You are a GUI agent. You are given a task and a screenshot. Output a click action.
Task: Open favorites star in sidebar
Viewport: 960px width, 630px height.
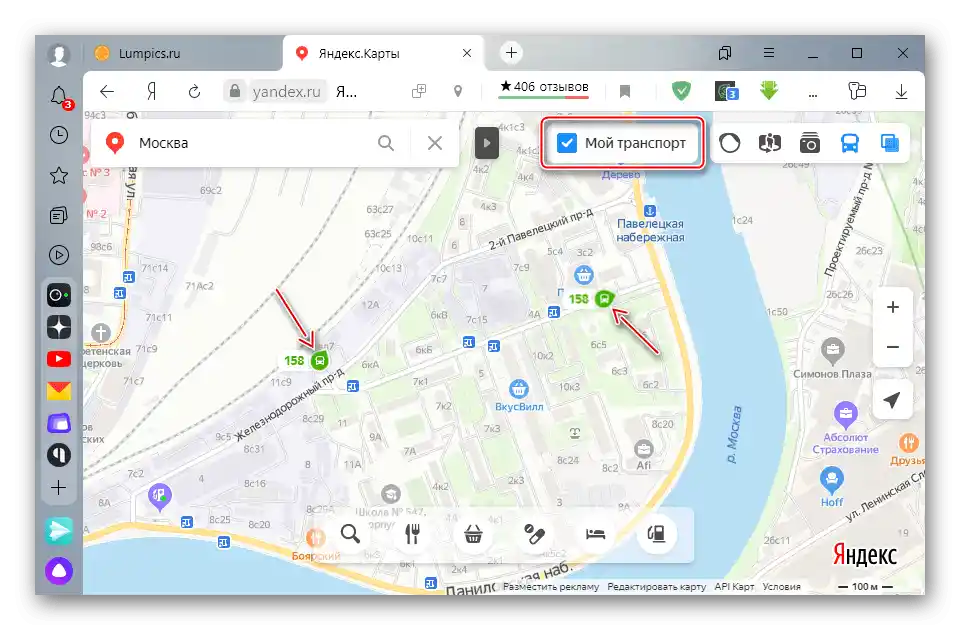(x=59, y=176)
